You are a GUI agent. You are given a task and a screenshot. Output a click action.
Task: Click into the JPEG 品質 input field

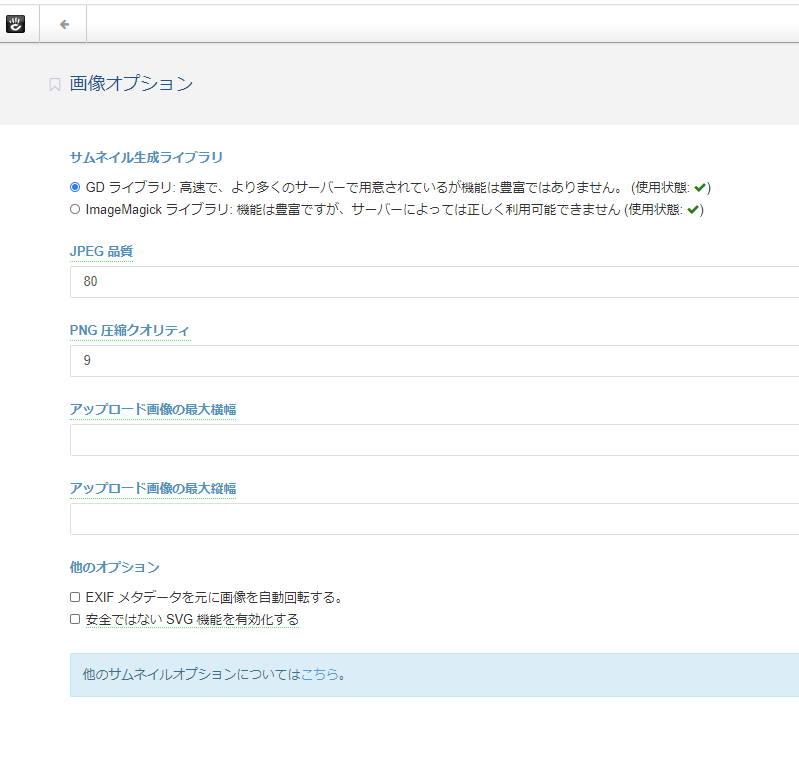[434, 281]
